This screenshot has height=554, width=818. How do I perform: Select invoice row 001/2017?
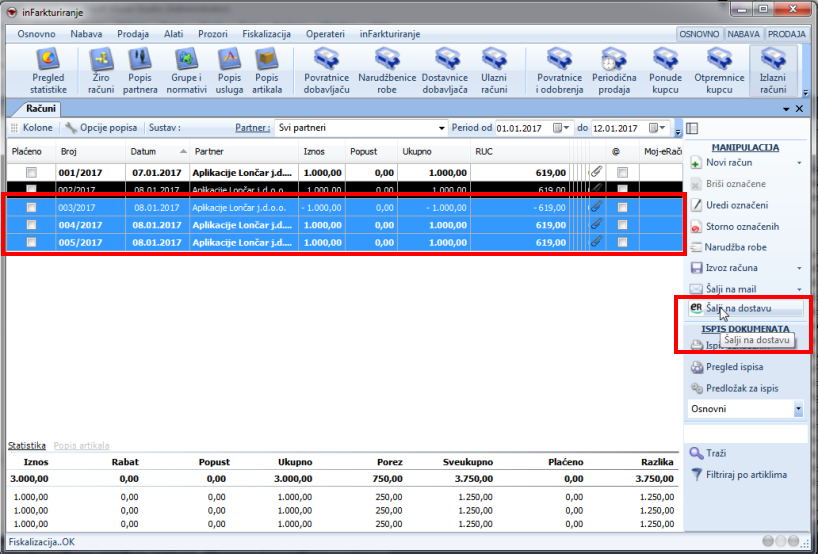coord(344,173)
